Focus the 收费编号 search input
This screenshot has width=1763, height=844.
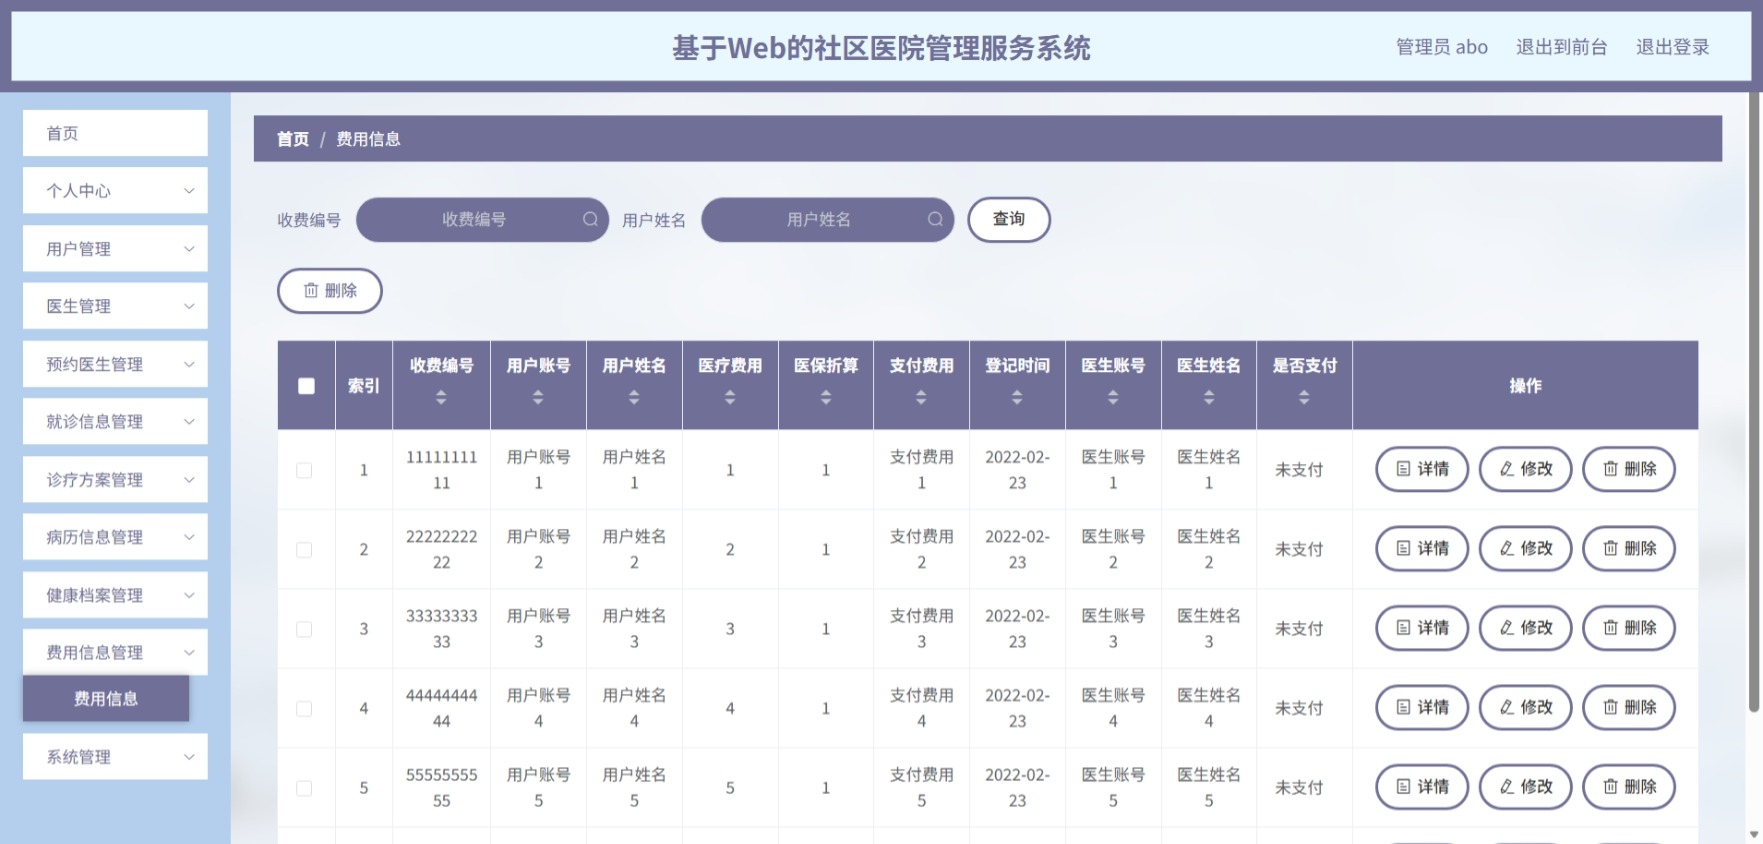[x=482, y=219]
